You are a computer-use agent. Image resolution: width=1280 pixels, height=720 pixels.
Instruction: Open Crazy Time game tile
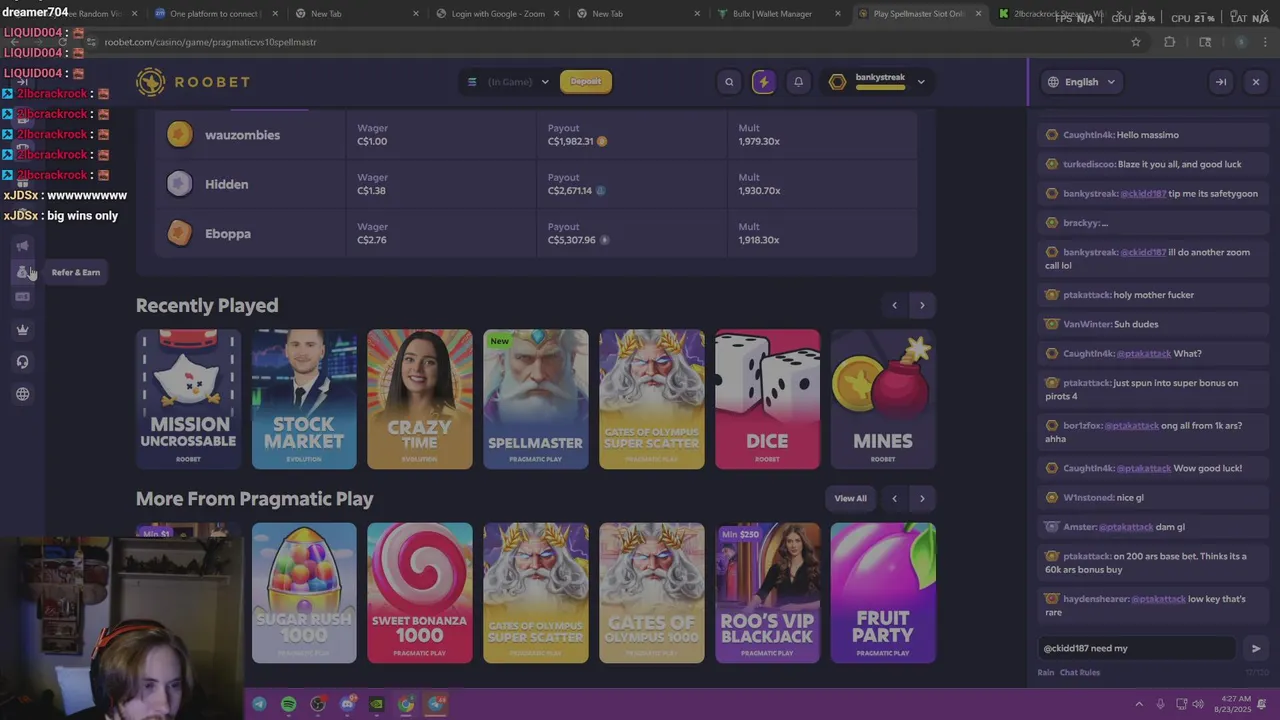point(420,399)
